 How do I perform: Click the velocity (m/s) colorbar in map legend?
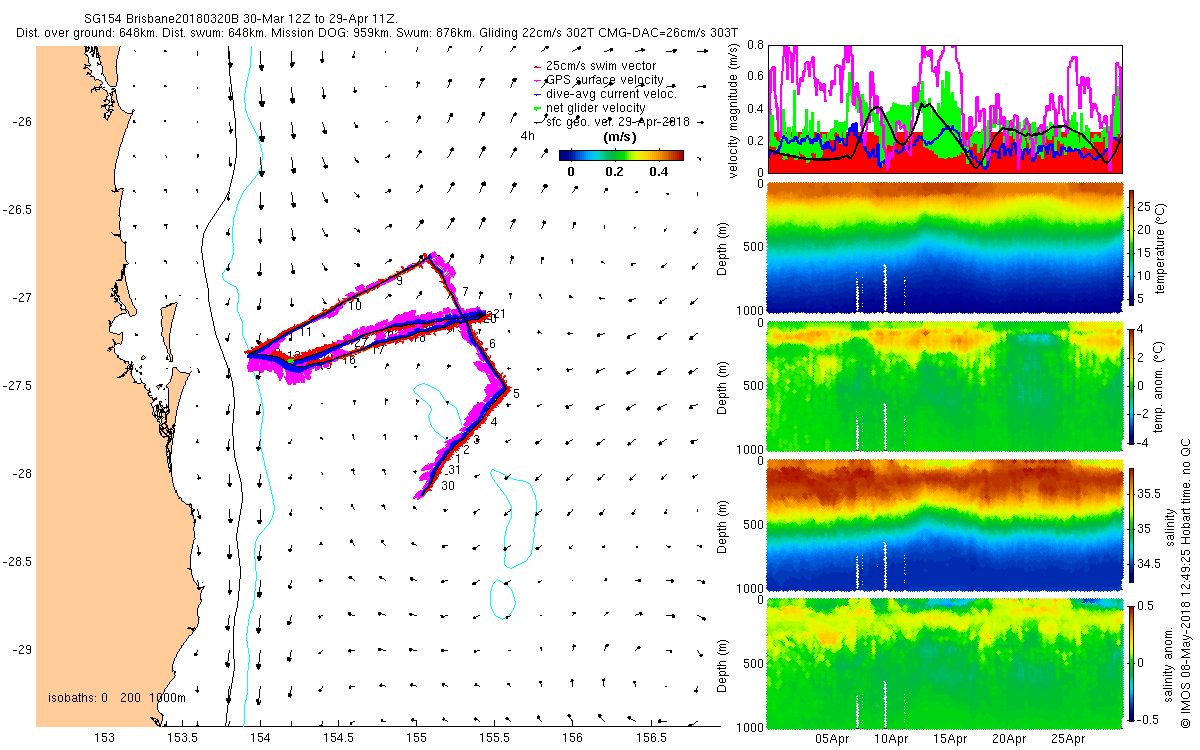(x=621, y=155)
